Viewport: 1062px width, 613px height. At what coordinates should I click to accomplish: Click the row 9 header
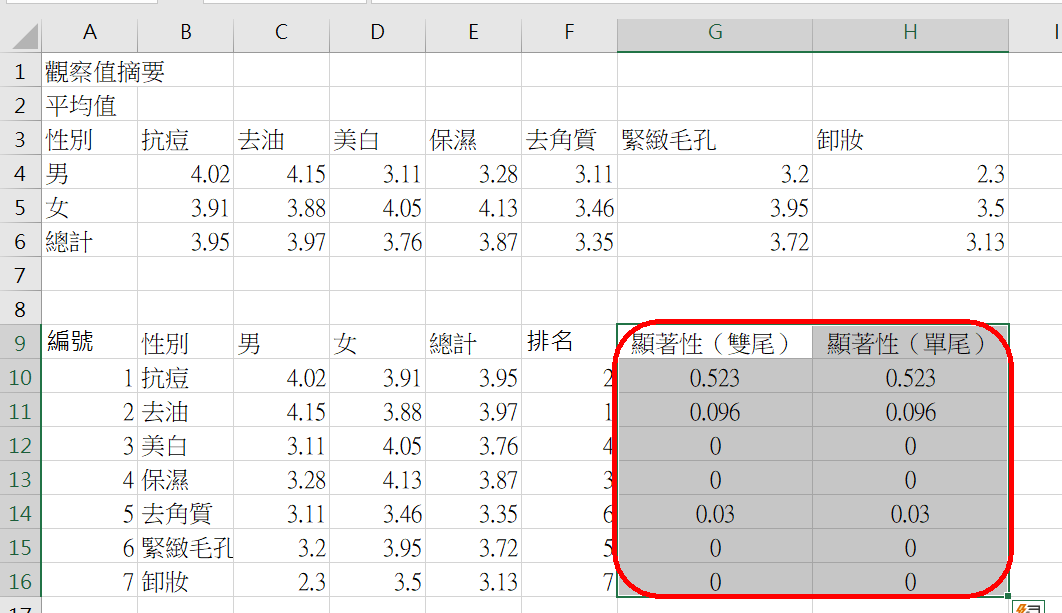20,343
